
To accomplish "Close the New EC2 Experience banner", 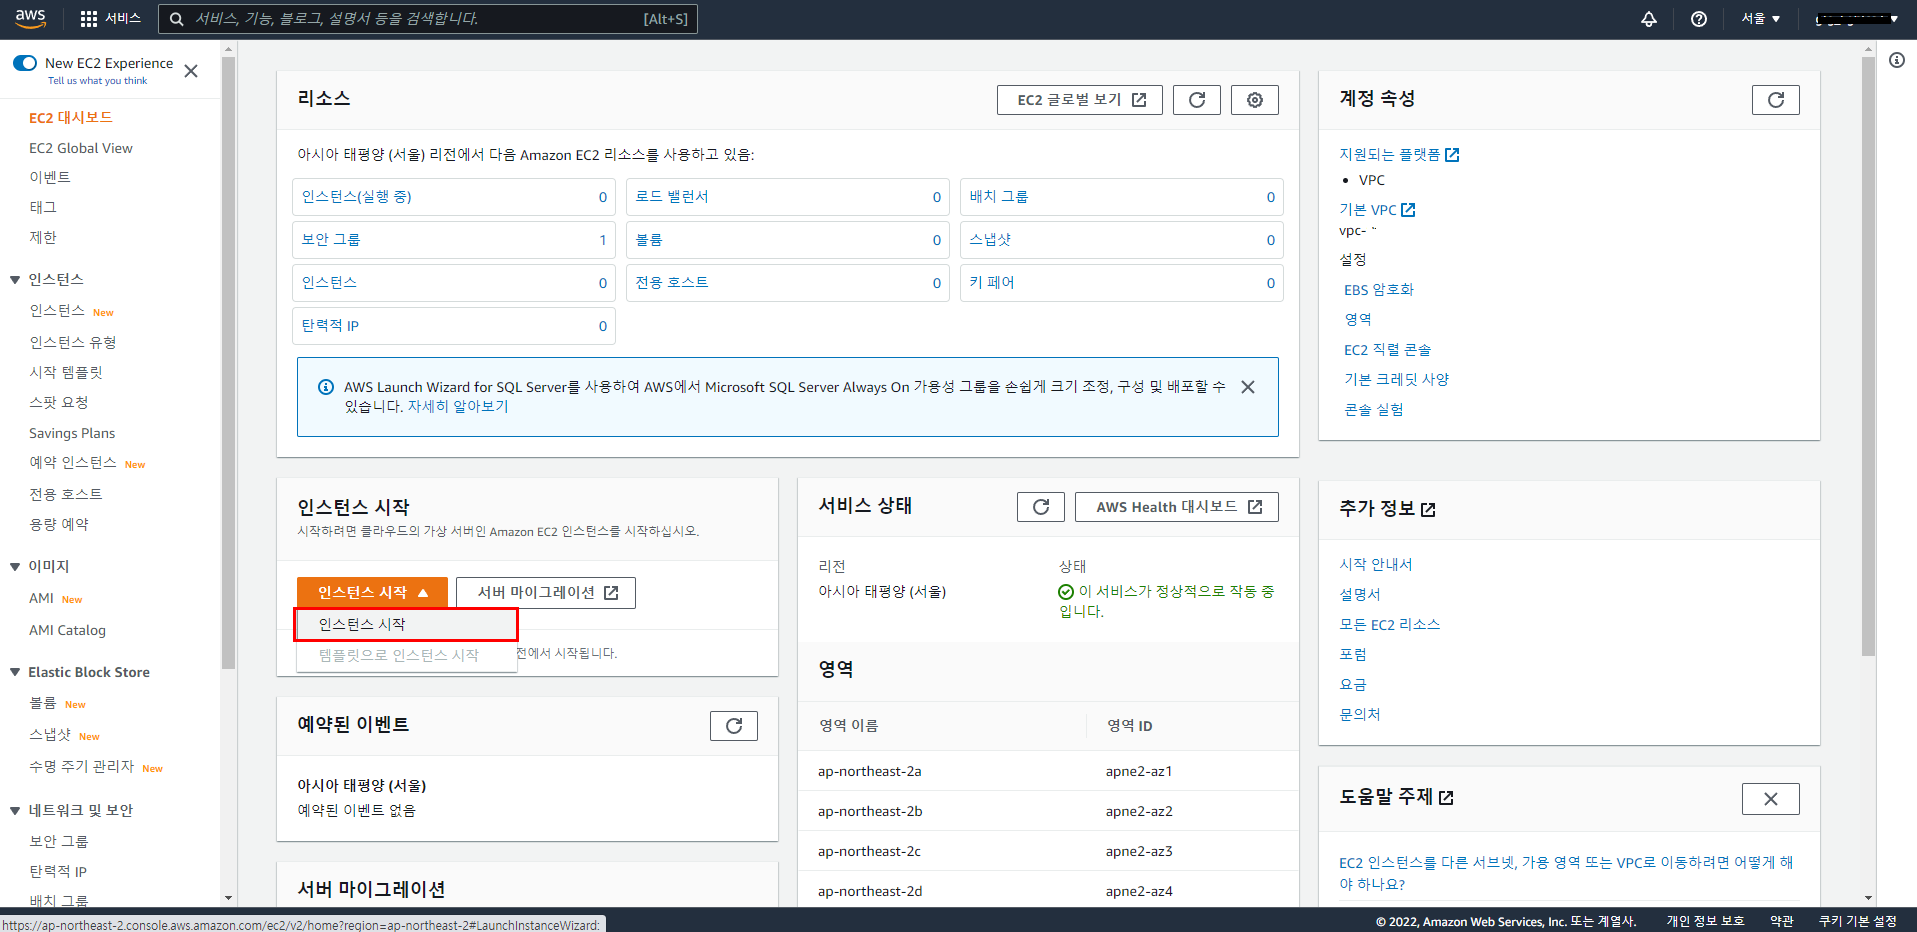I will (x=191, y=71).
